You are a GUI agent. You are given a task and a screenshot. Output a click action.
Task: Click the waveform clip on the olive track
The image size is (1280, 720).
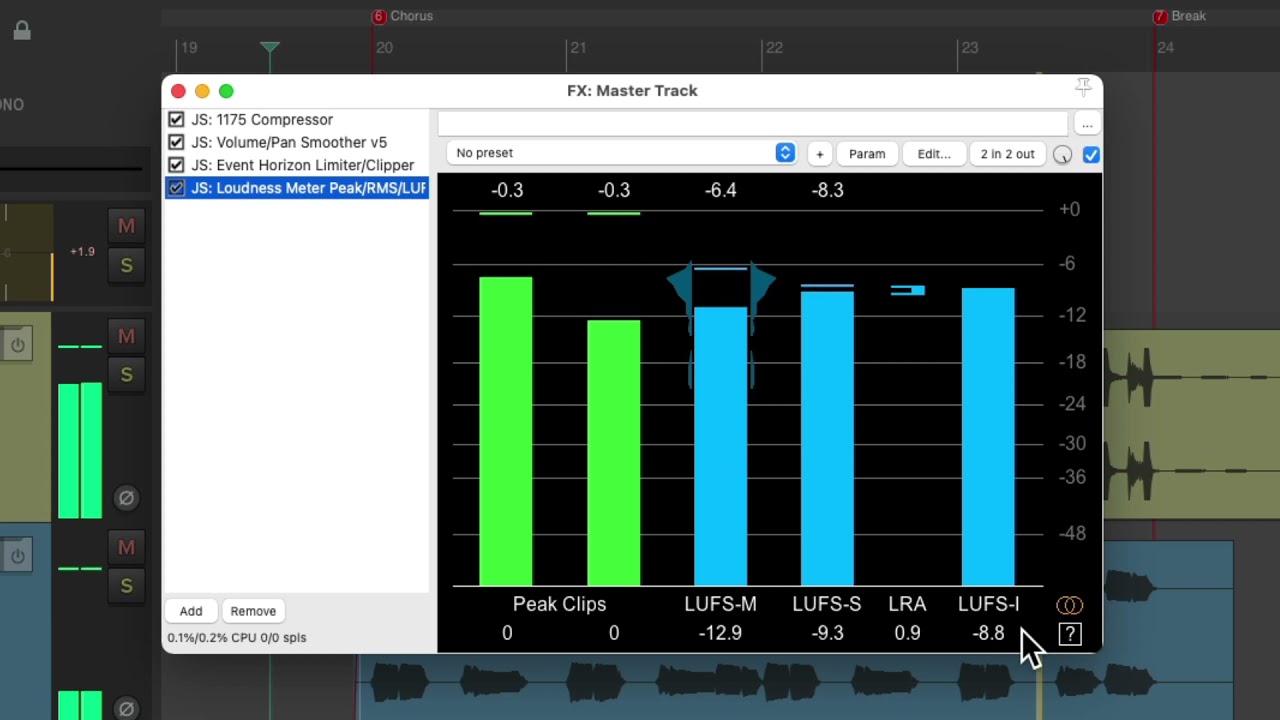pos(1191,426)
